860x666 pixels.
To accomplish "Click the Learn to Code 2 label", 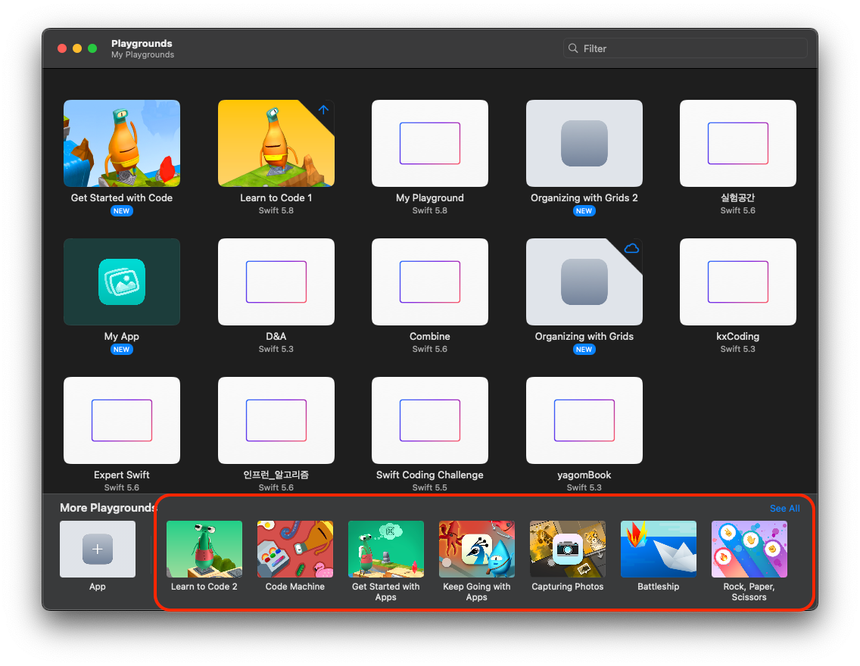I will pyautogui.click(x=204, y=586).
